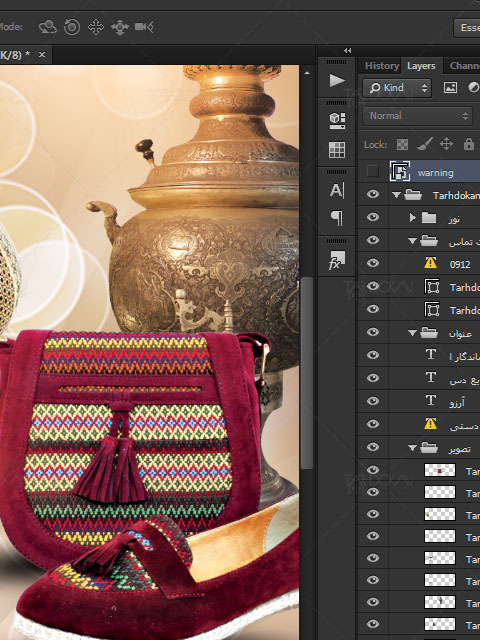Screen dimensions: 480x640
Task: Select the 3D video camera icon
Action: pos(144,27)
